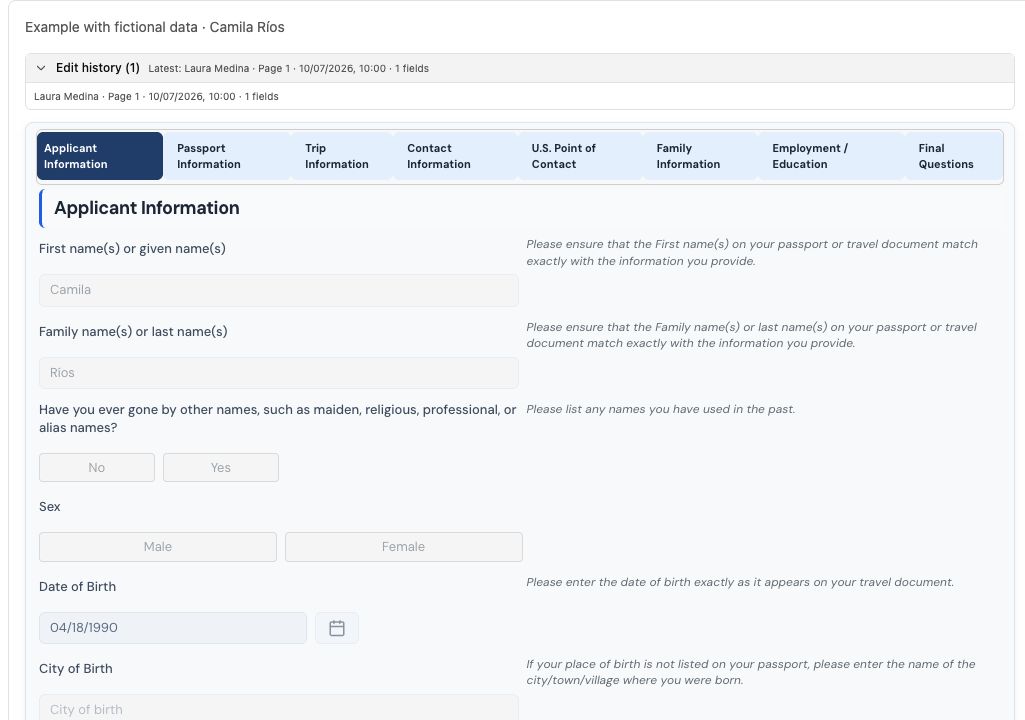Click the Family name input field
The width and height of the screenshot is (1025, 720).
tap(278, 373)
